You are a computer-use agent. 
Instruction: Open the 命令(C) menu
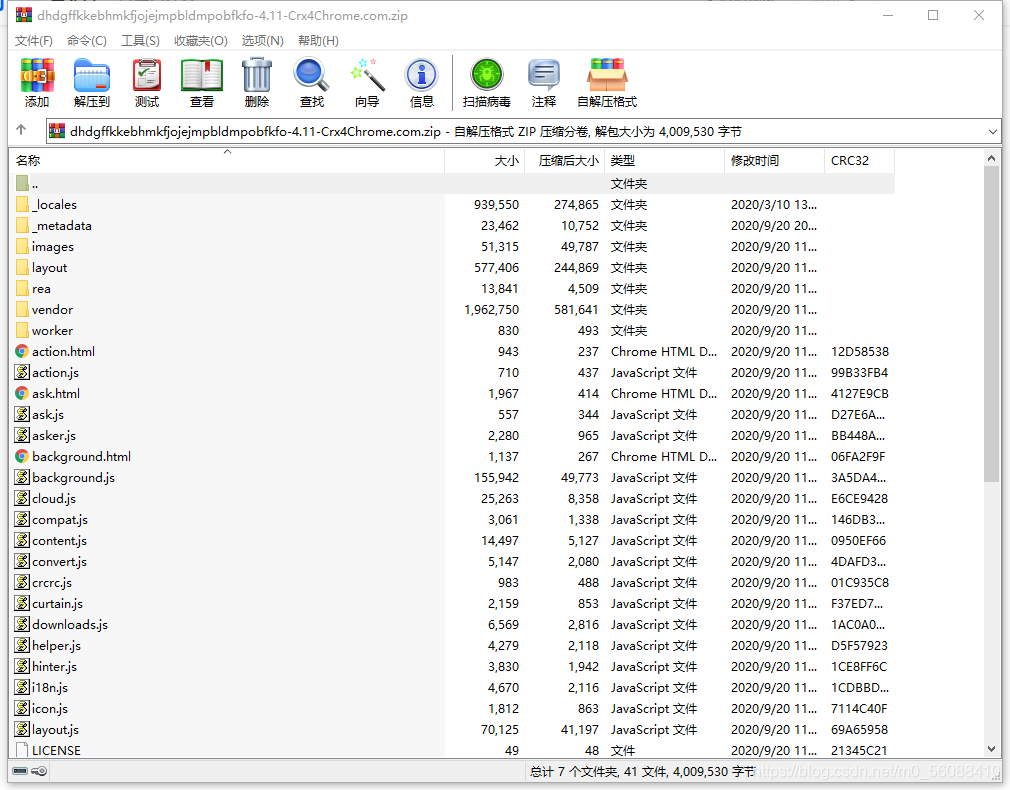pos(86,41)
